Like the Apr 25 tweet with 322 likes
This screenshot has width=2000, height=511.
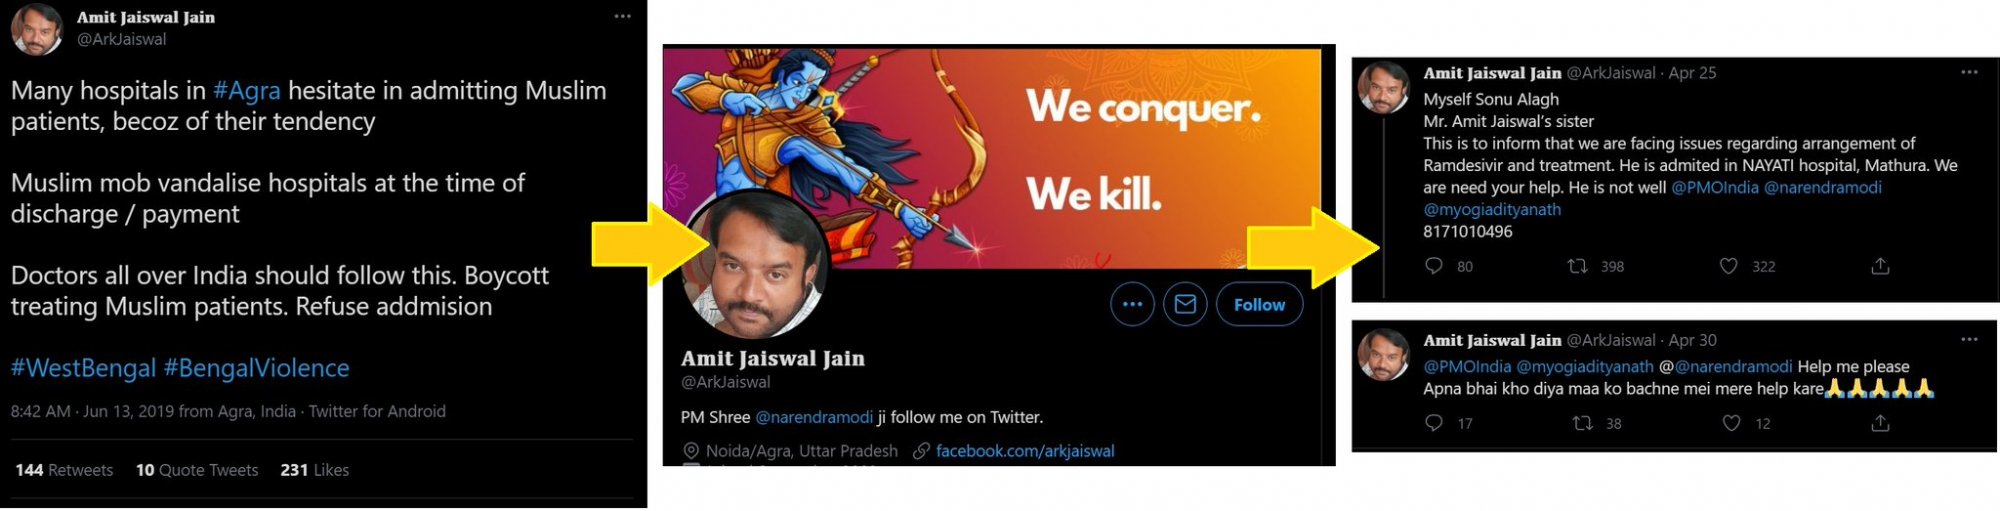tap(1728, 266)
